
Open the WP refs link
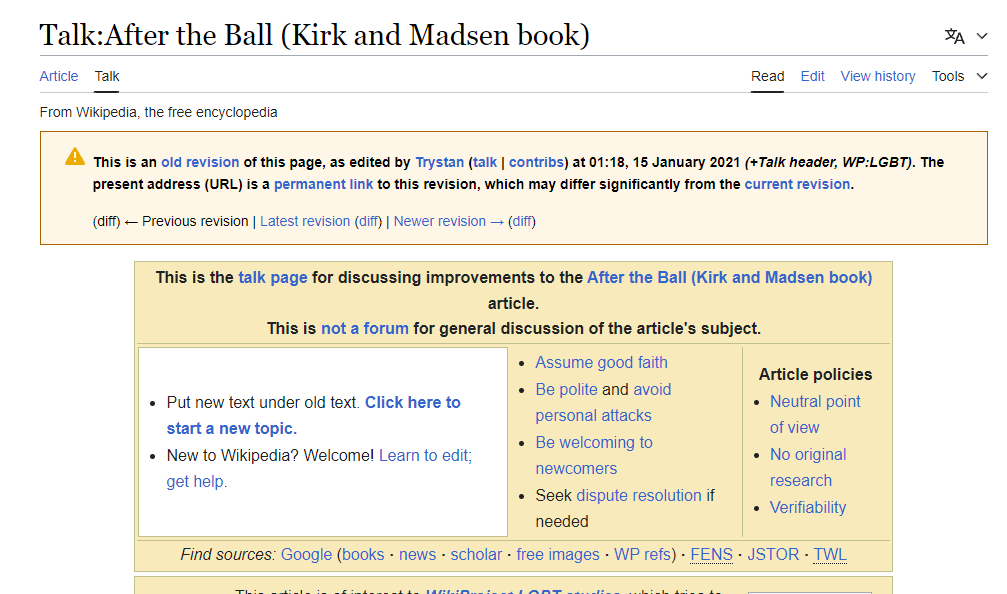point(642,555)
